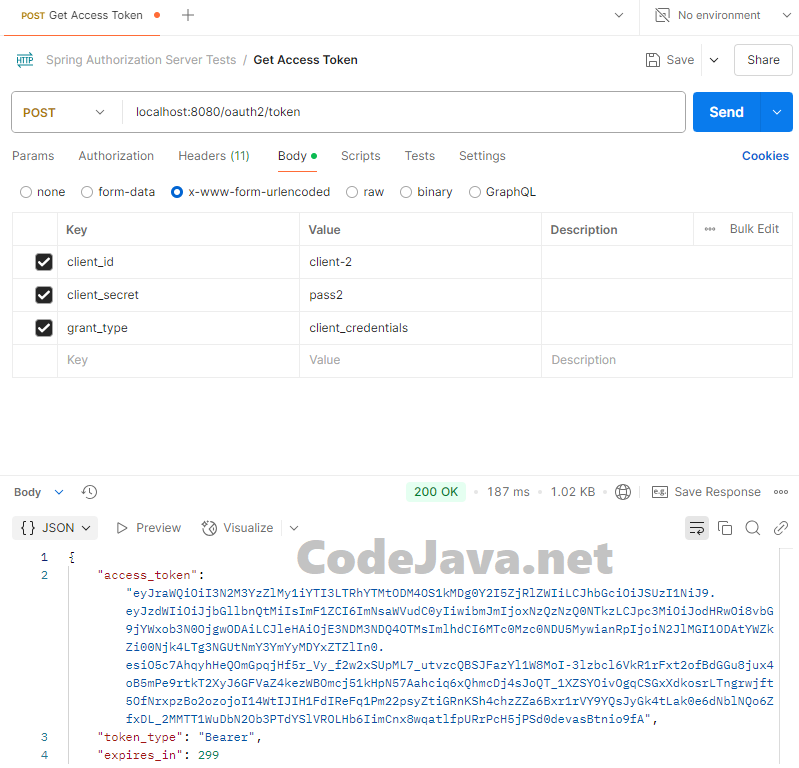Click the Save Response example icon
799x768 pixels.
click(660, 492)
